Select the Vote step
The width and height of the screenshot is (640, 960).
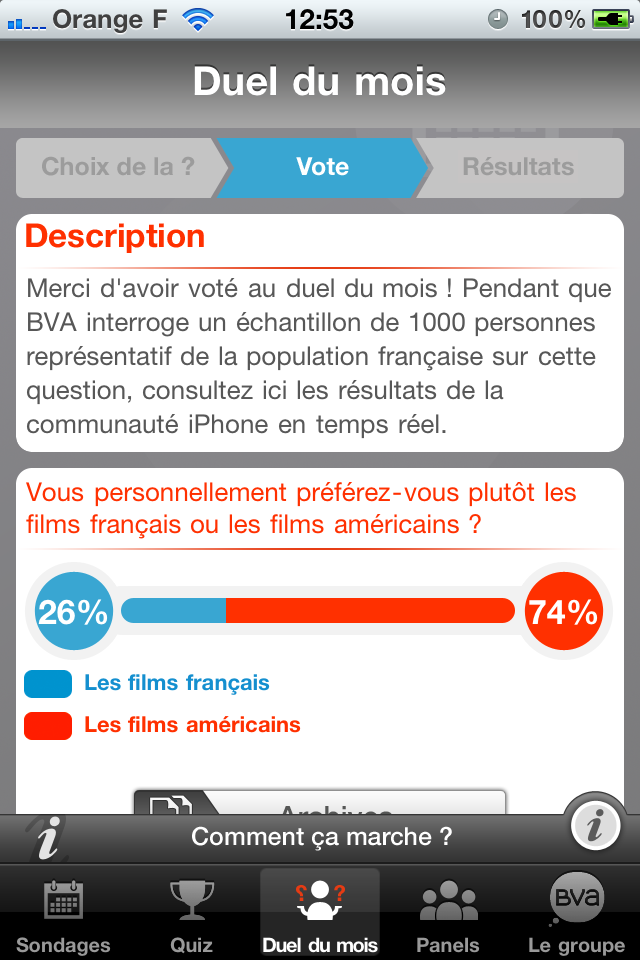click(x=322, y=167)
